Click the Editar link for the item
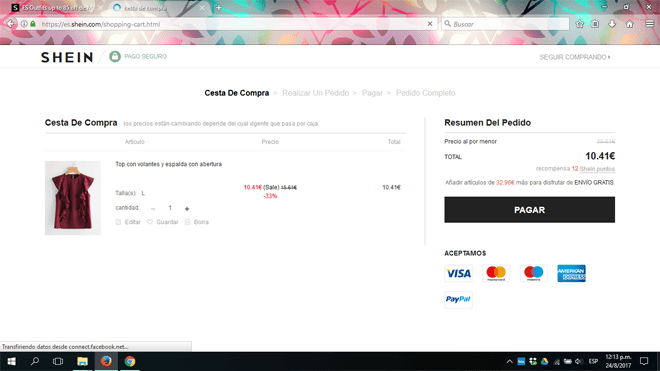Viewport: 660px width, 371px height. [133, 222]
